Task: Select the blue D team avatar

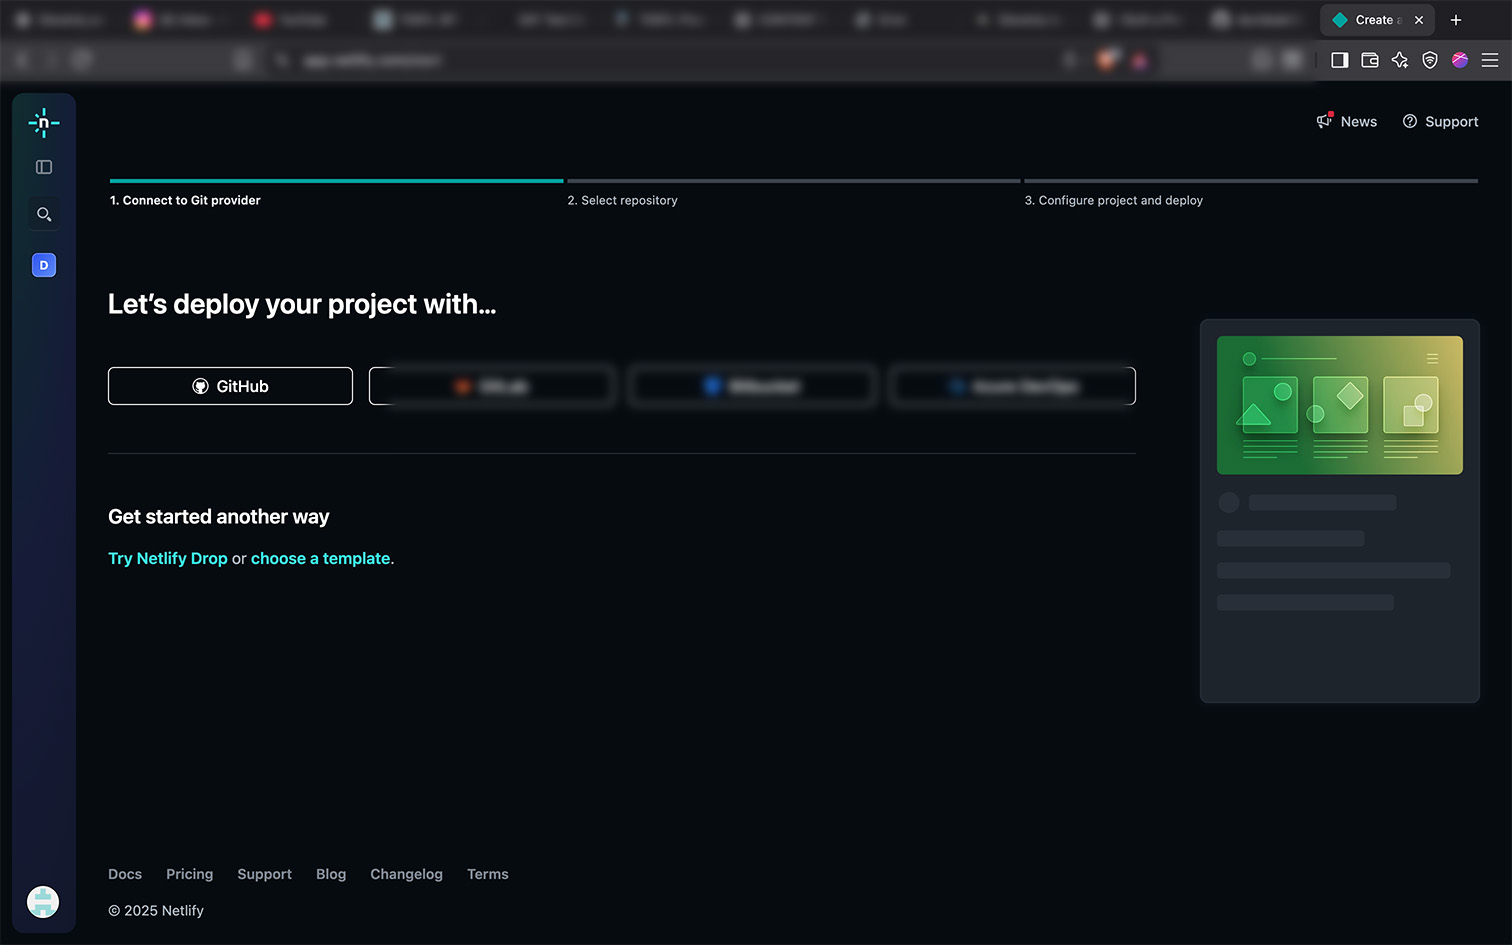Action: (44, 265)
